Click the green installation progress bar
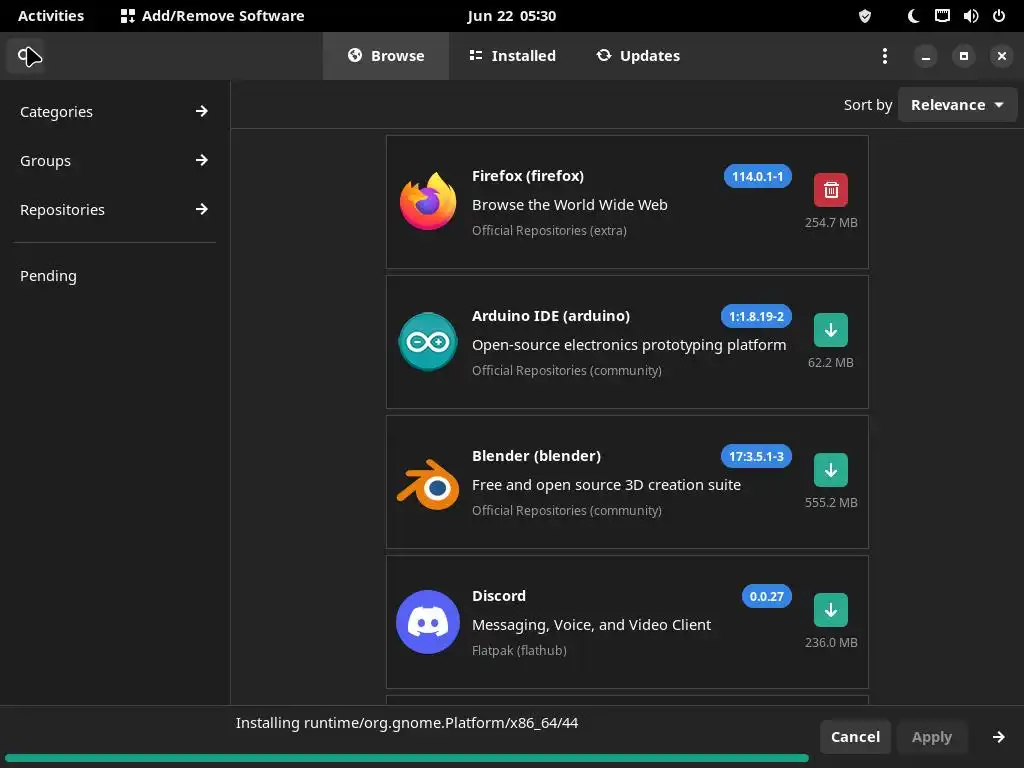 coord(407,758)
